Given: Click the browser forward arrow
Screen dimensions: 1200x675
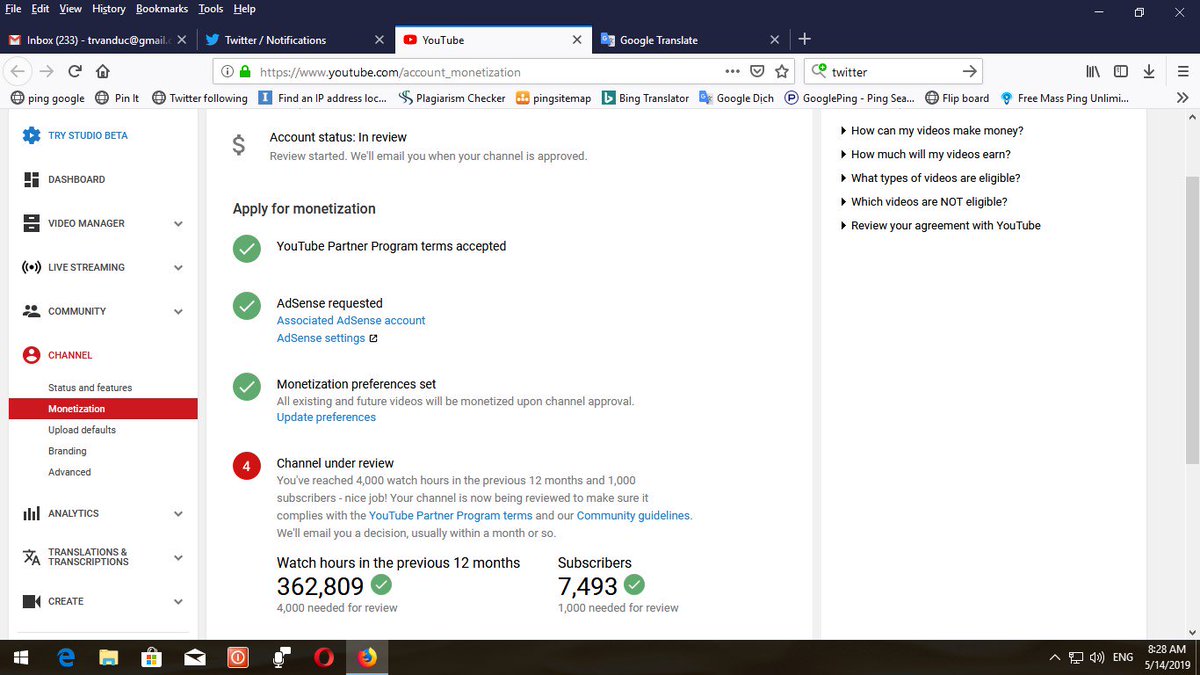Looking at the screenshot, I should pyautogui.click(x=46, y=71).
